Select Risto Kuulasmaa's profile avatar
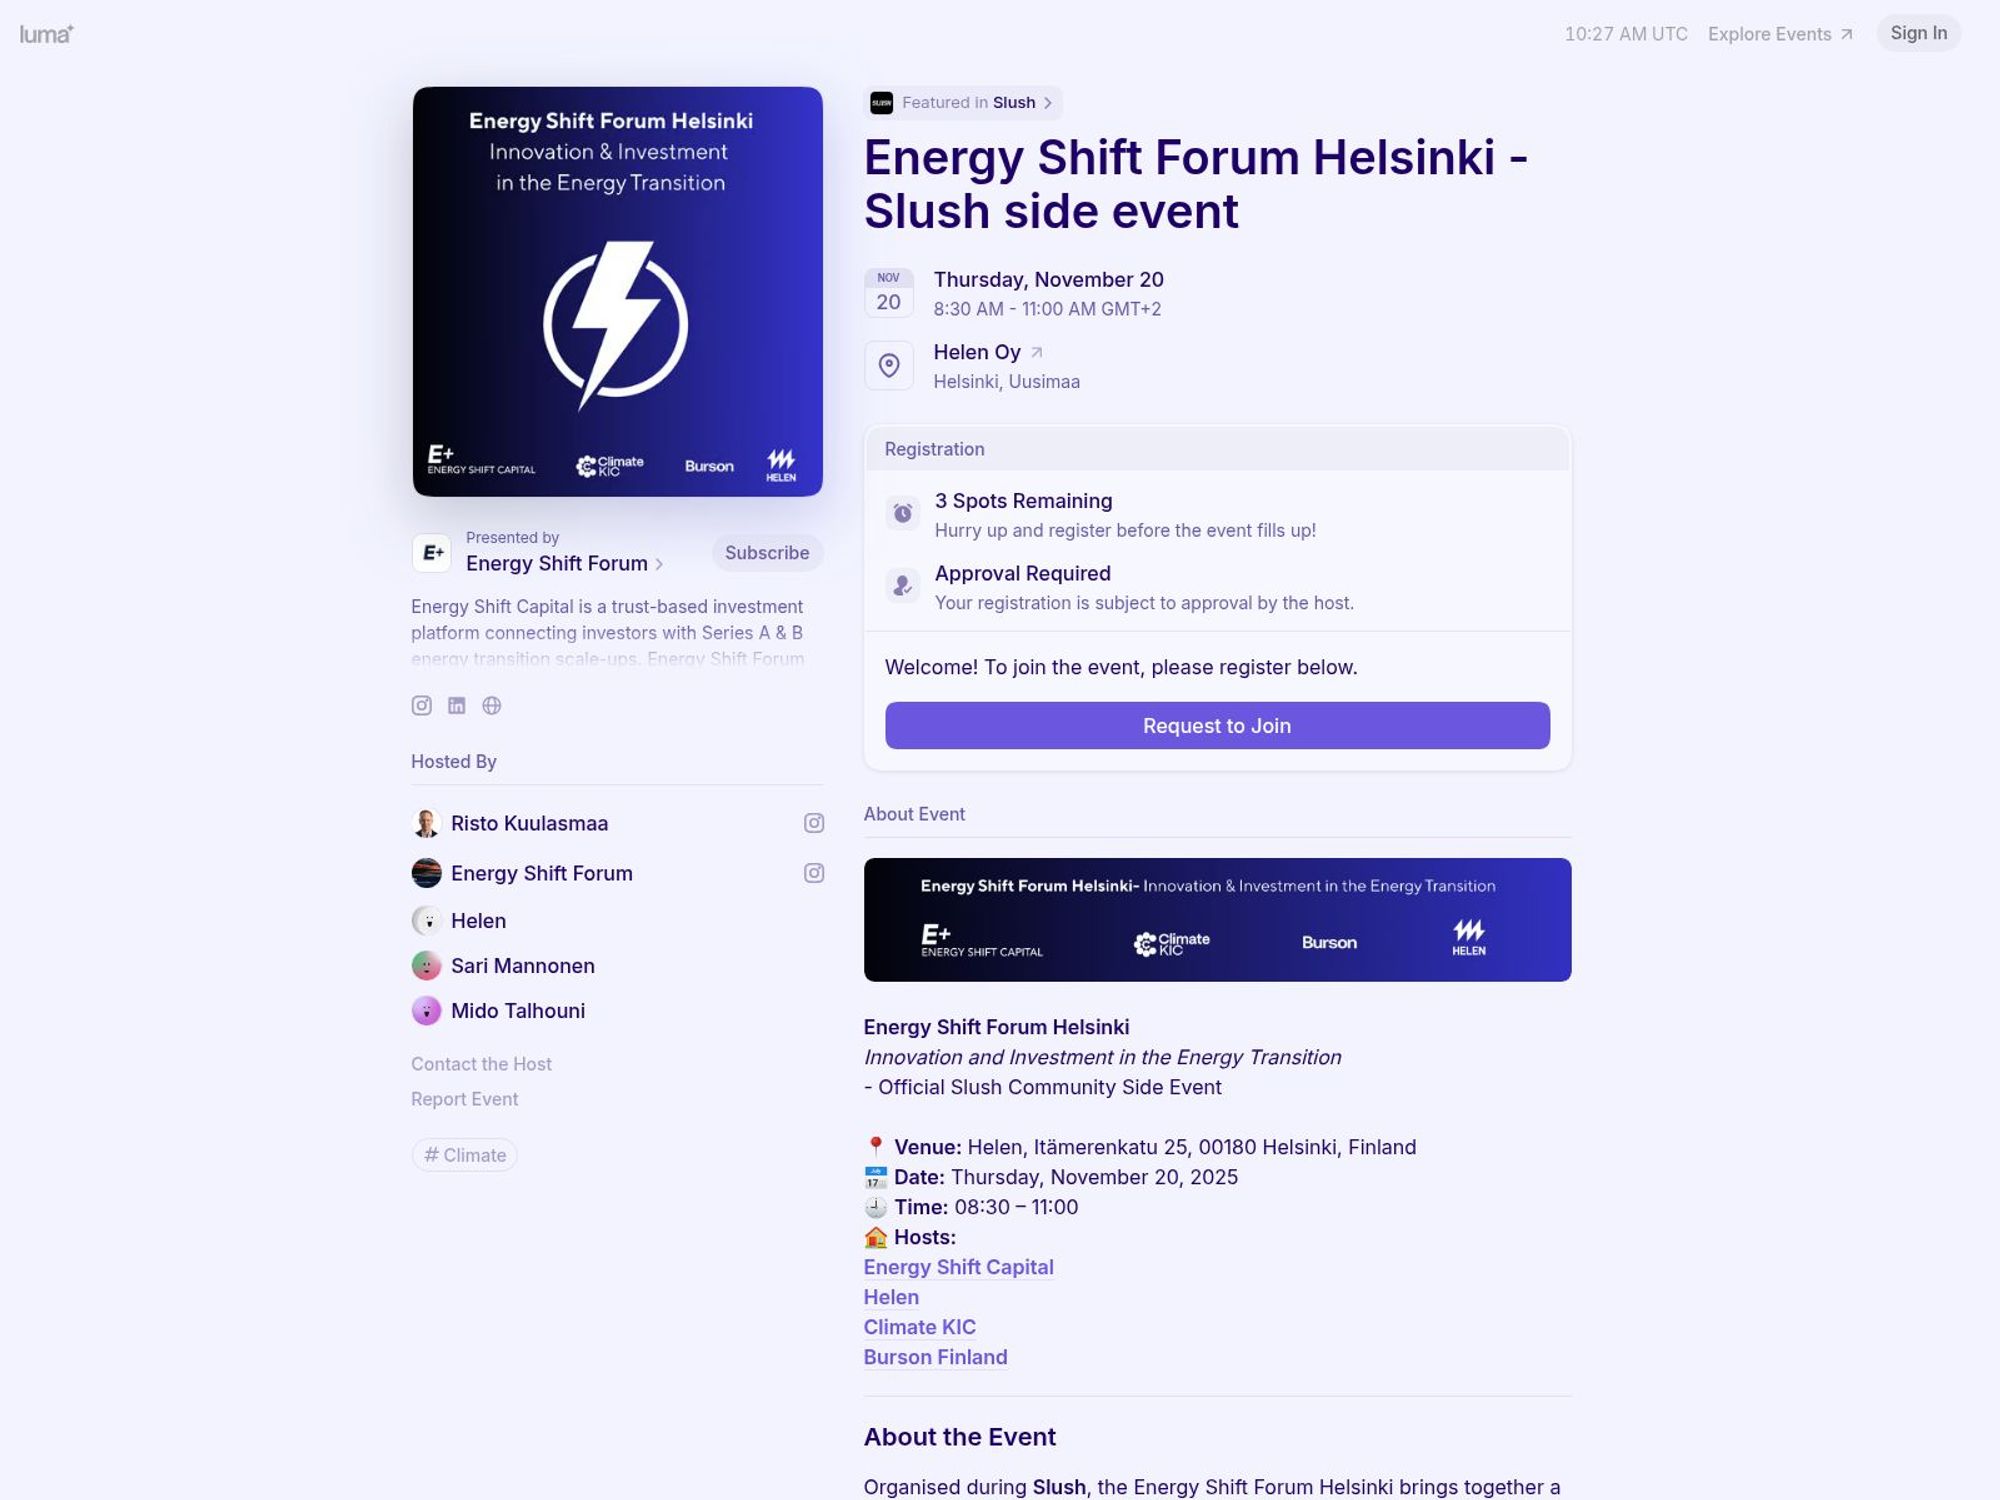 425,823
